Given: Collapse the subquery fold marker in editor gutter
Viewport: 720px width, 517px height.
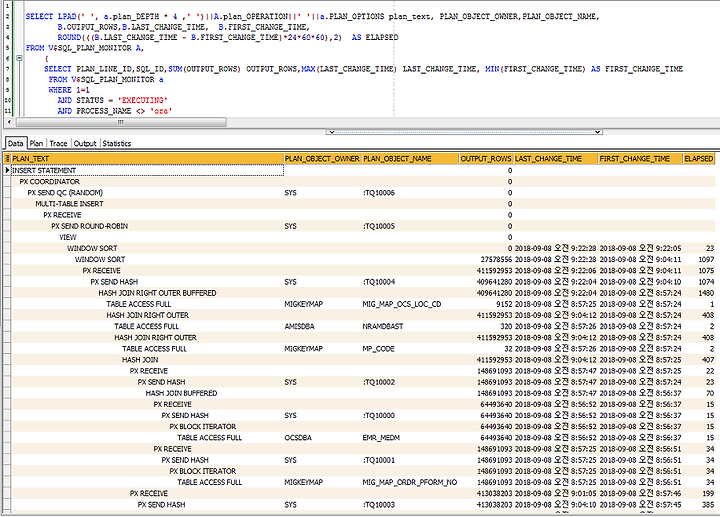Looking at the screenshot, I should (19, 58).
